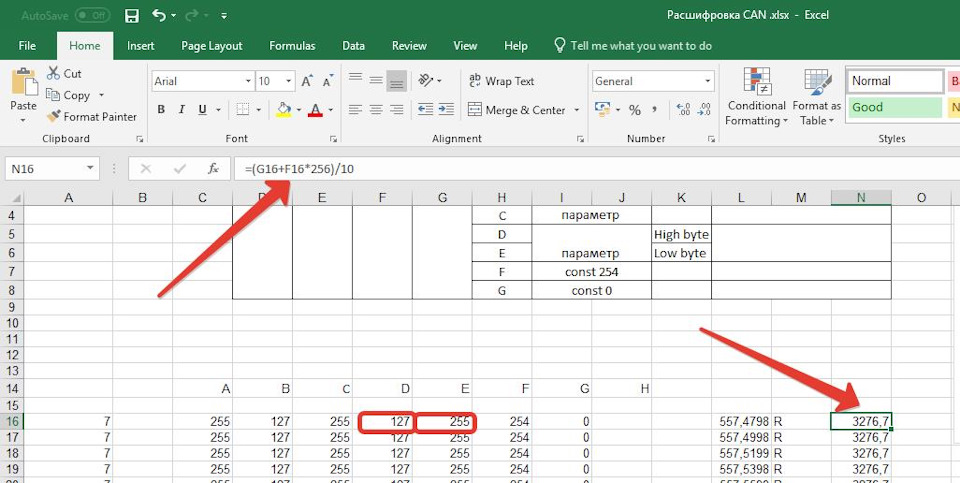Screen dimensions: 960x483
Task: Toggle Underline formatting
Action: pos(202,110)
